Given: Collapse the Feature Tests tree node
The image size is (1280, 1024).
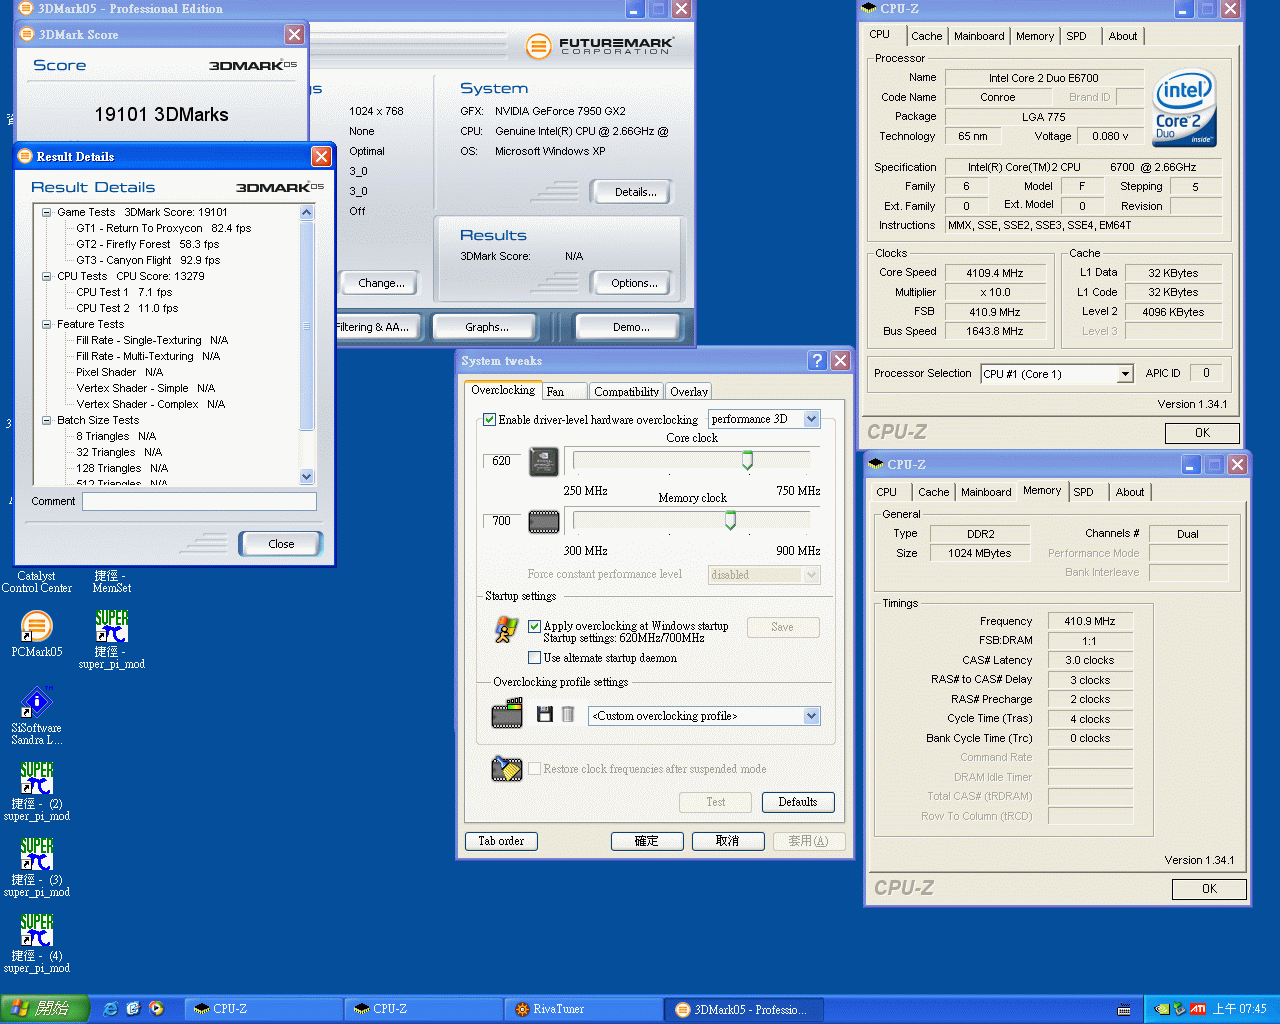Looking at the screenshot, I should click(x=47, y=324).
